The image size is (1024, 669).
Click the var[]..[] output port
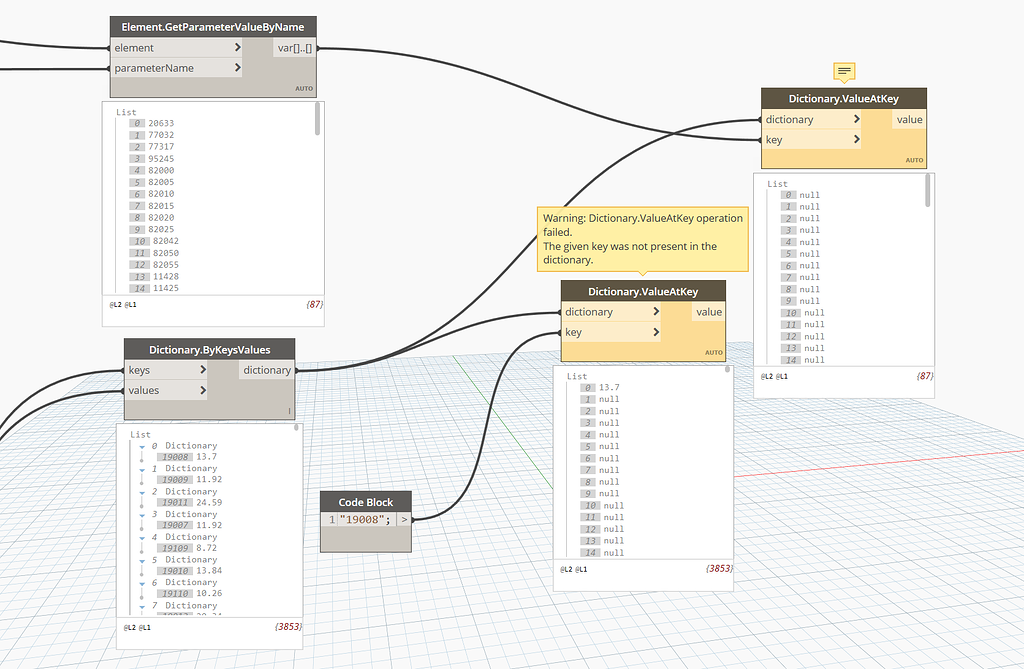click(296, 47)
